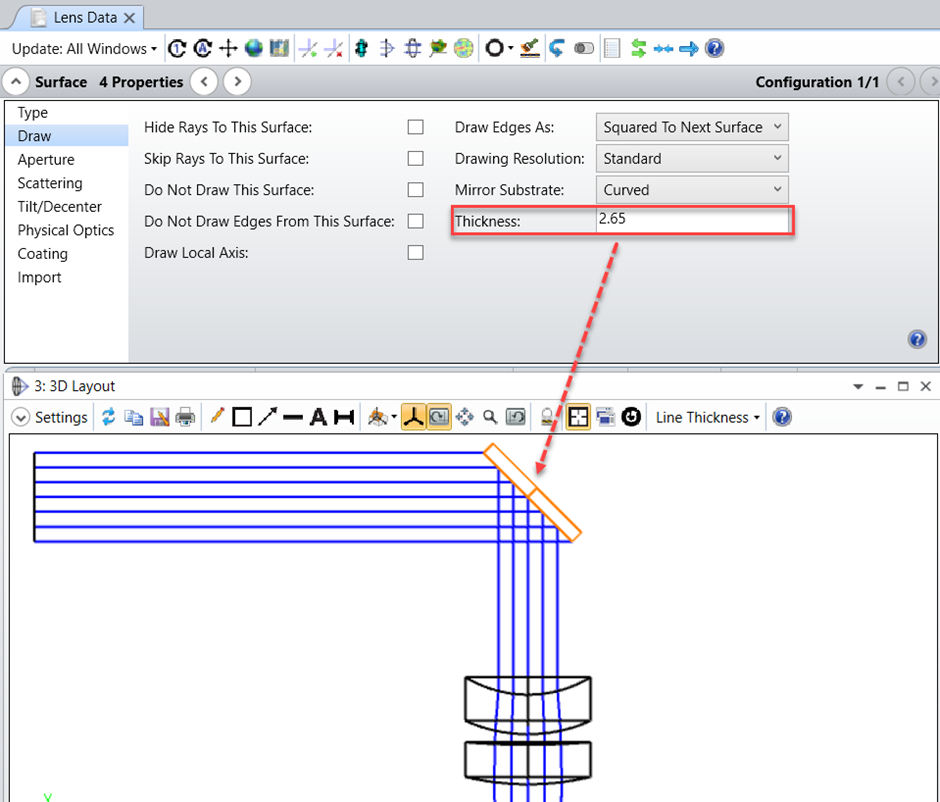
Task: Open the 3D Layout Settings
Action: 50,417
